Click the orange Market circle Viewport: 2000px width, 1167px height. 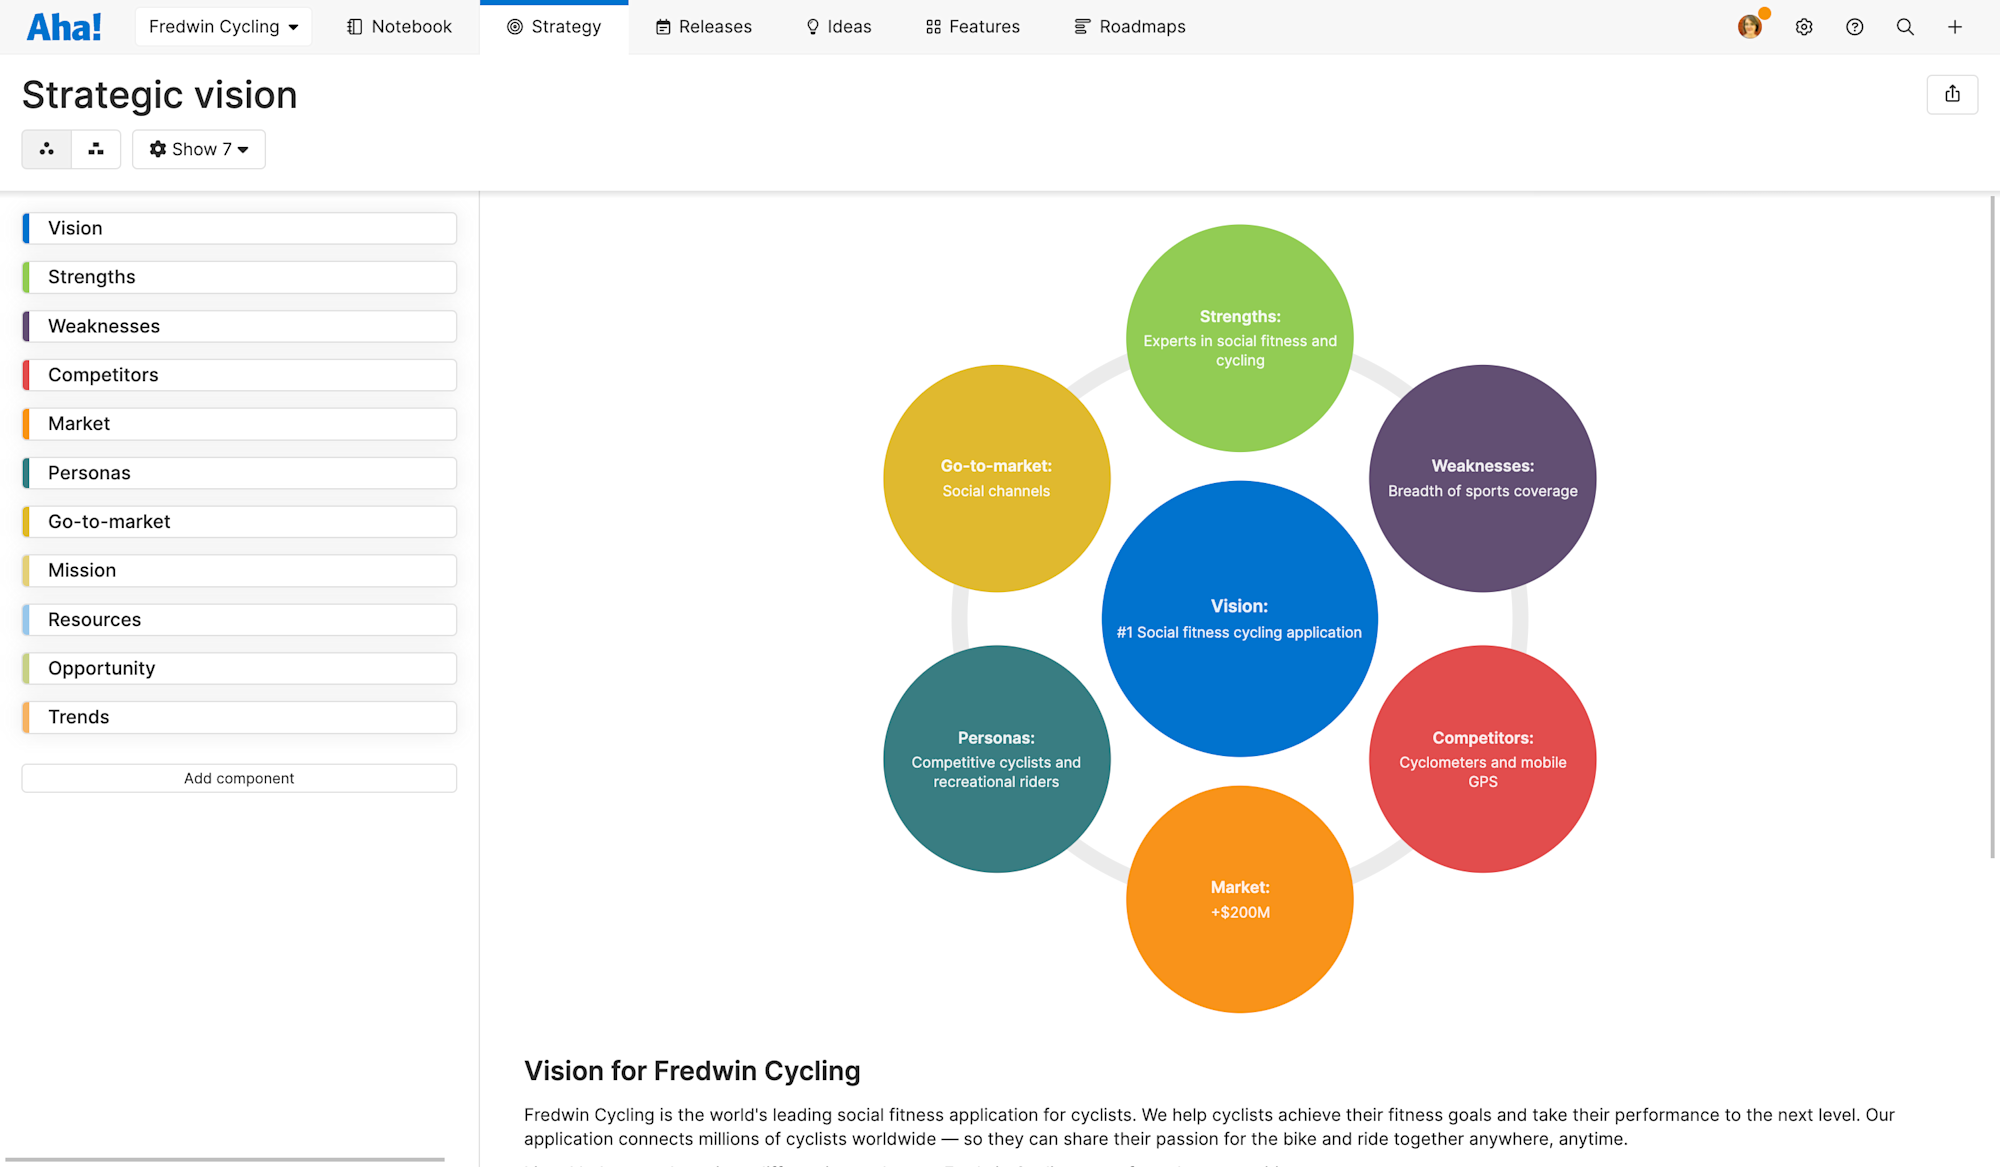coord(1240,899)
